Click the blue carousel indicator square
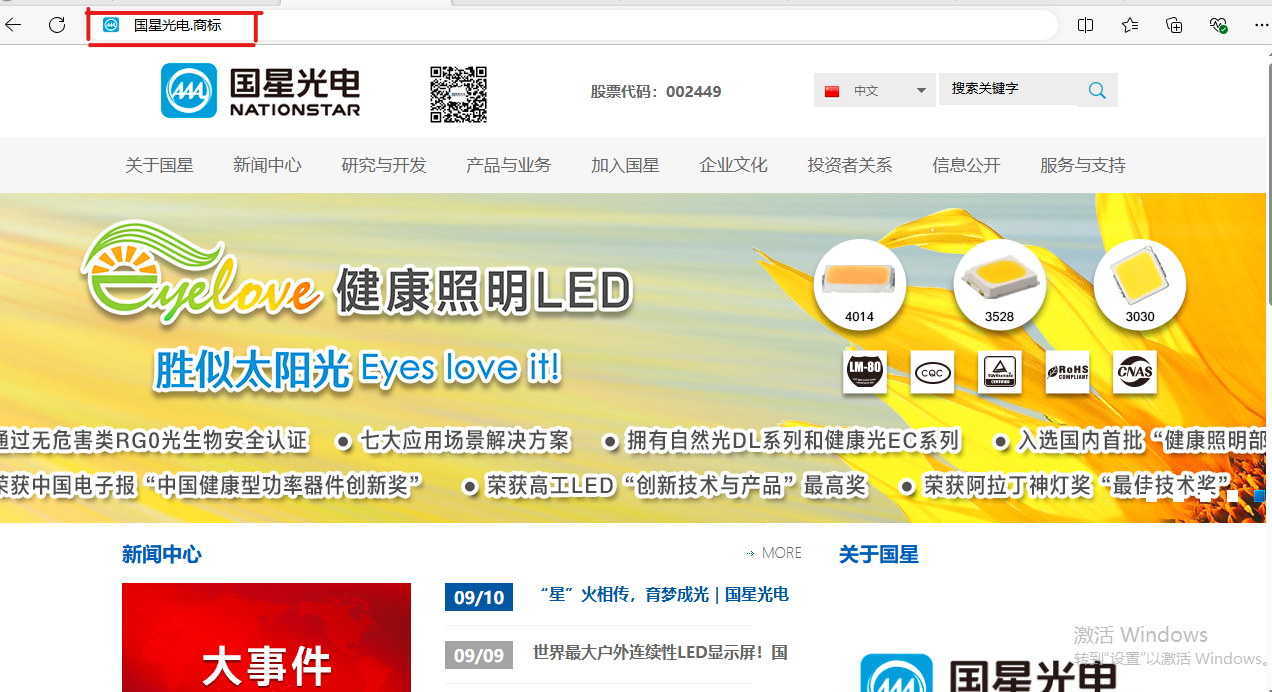The image size is (1272, 692). pyautogui.click(x=1257, y=495)
